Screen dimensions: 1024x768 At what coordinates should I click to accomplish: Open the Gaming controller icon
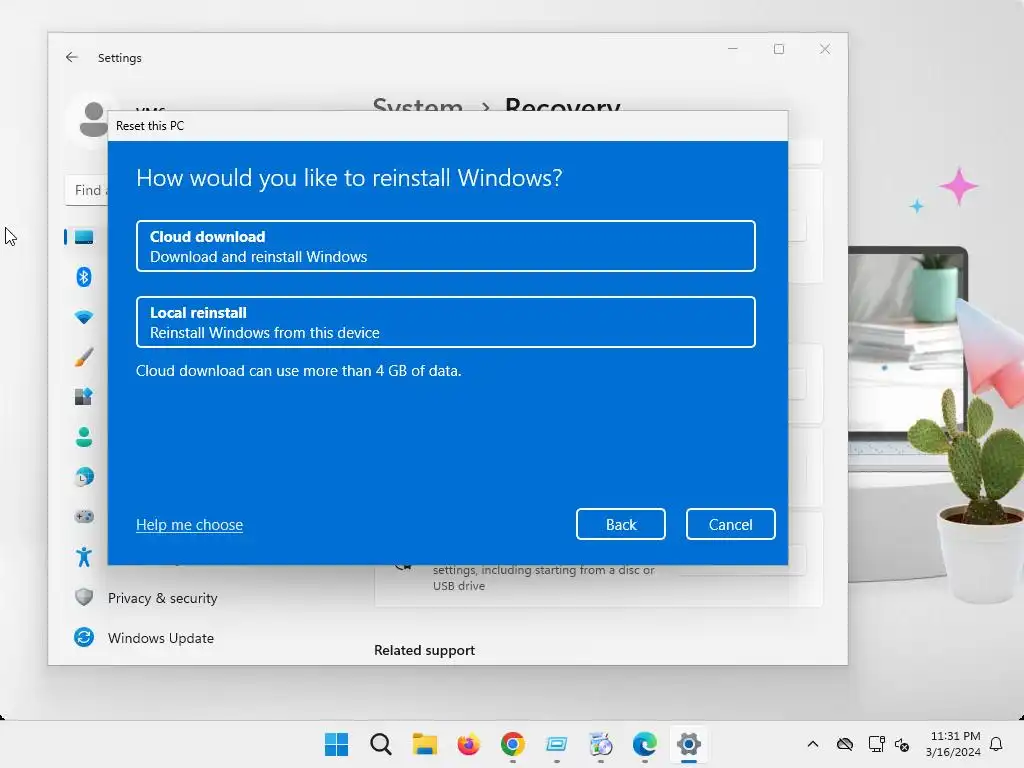84,517
